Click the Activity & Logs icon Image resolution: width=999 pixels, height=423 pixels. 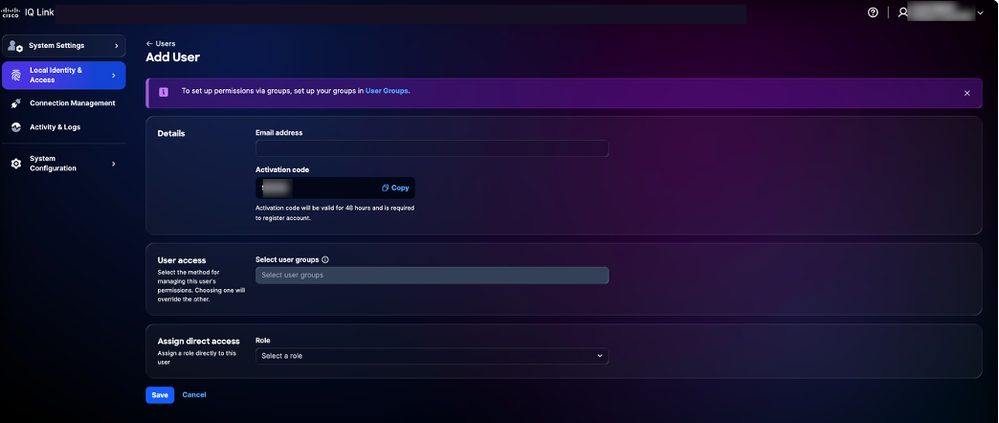pyautogui.click(x=16, y=127)
